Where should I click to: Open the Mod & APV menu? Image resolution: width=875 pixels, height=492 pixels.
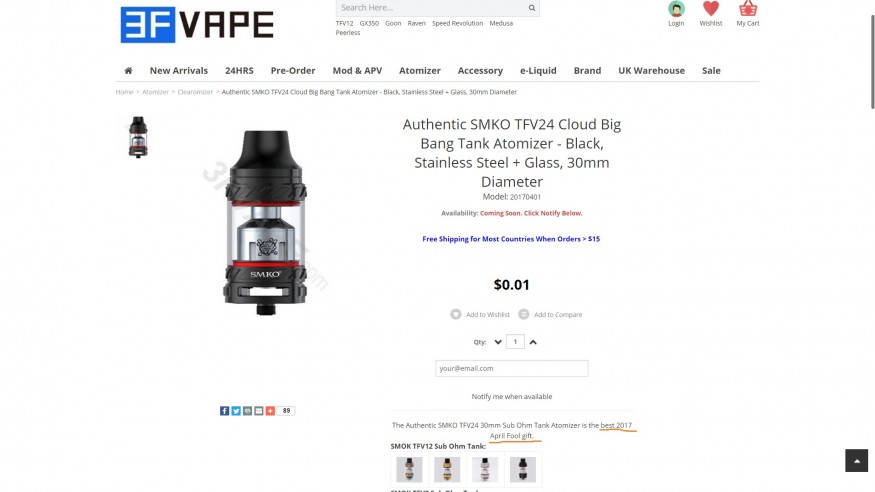357,70
